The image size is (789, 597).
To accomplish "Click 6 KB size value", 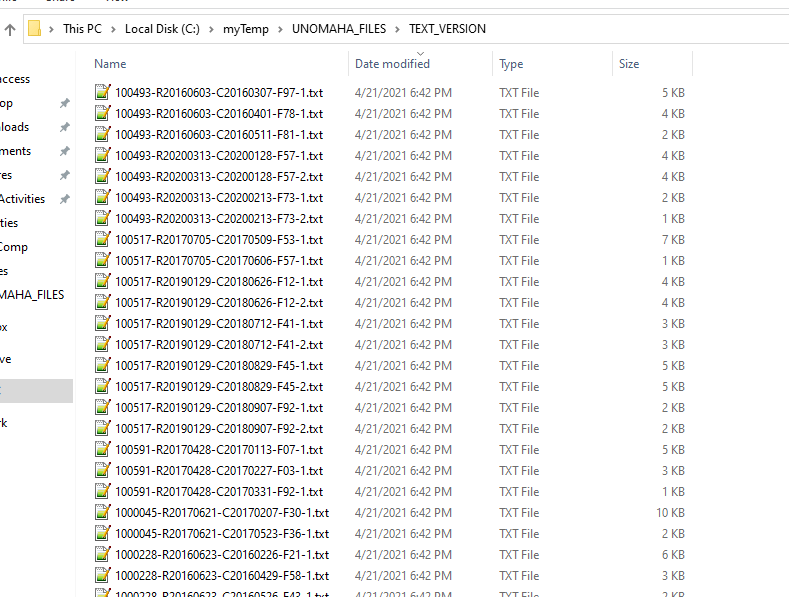I will tap(673, 554).
